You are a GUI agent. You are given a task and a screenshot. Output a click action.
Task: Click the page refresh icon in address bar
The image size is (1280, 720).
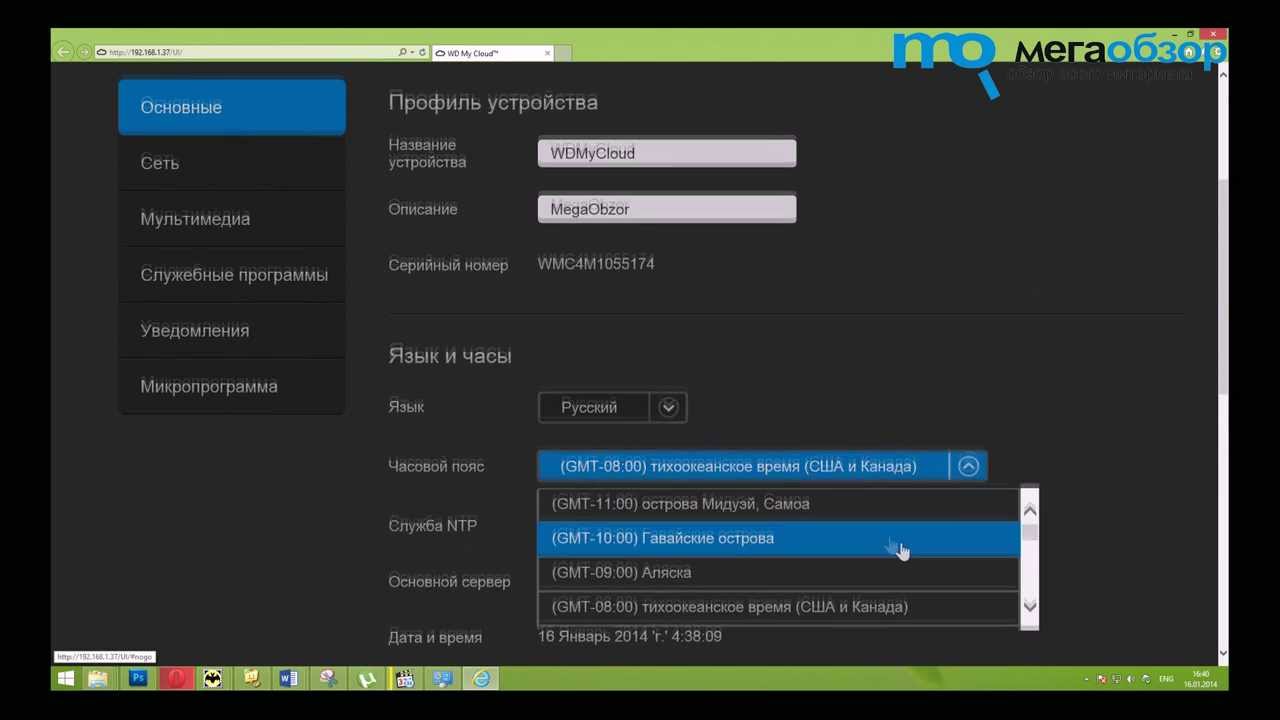[423, 52]
